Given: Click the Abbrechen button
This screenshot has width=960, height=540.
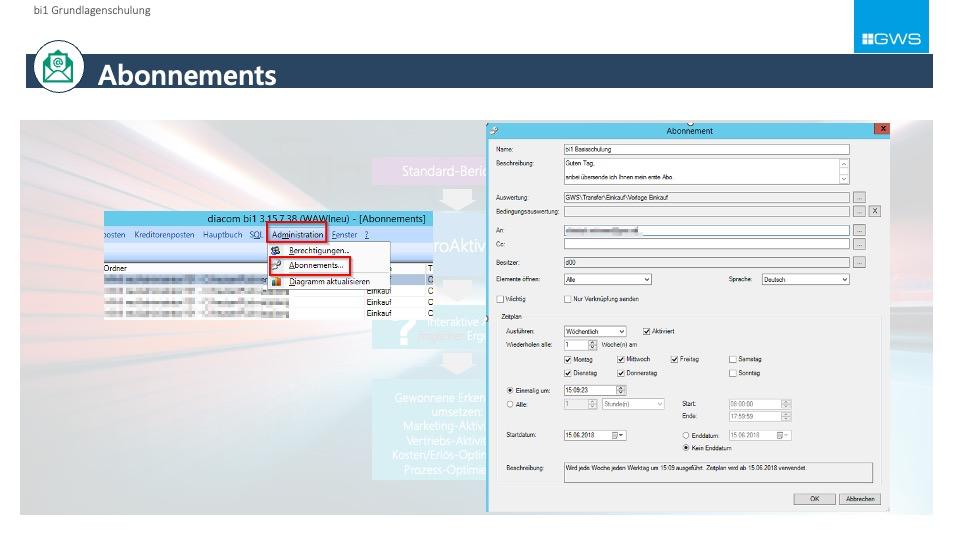Looking at the screenshot, I should coord(860,499).
